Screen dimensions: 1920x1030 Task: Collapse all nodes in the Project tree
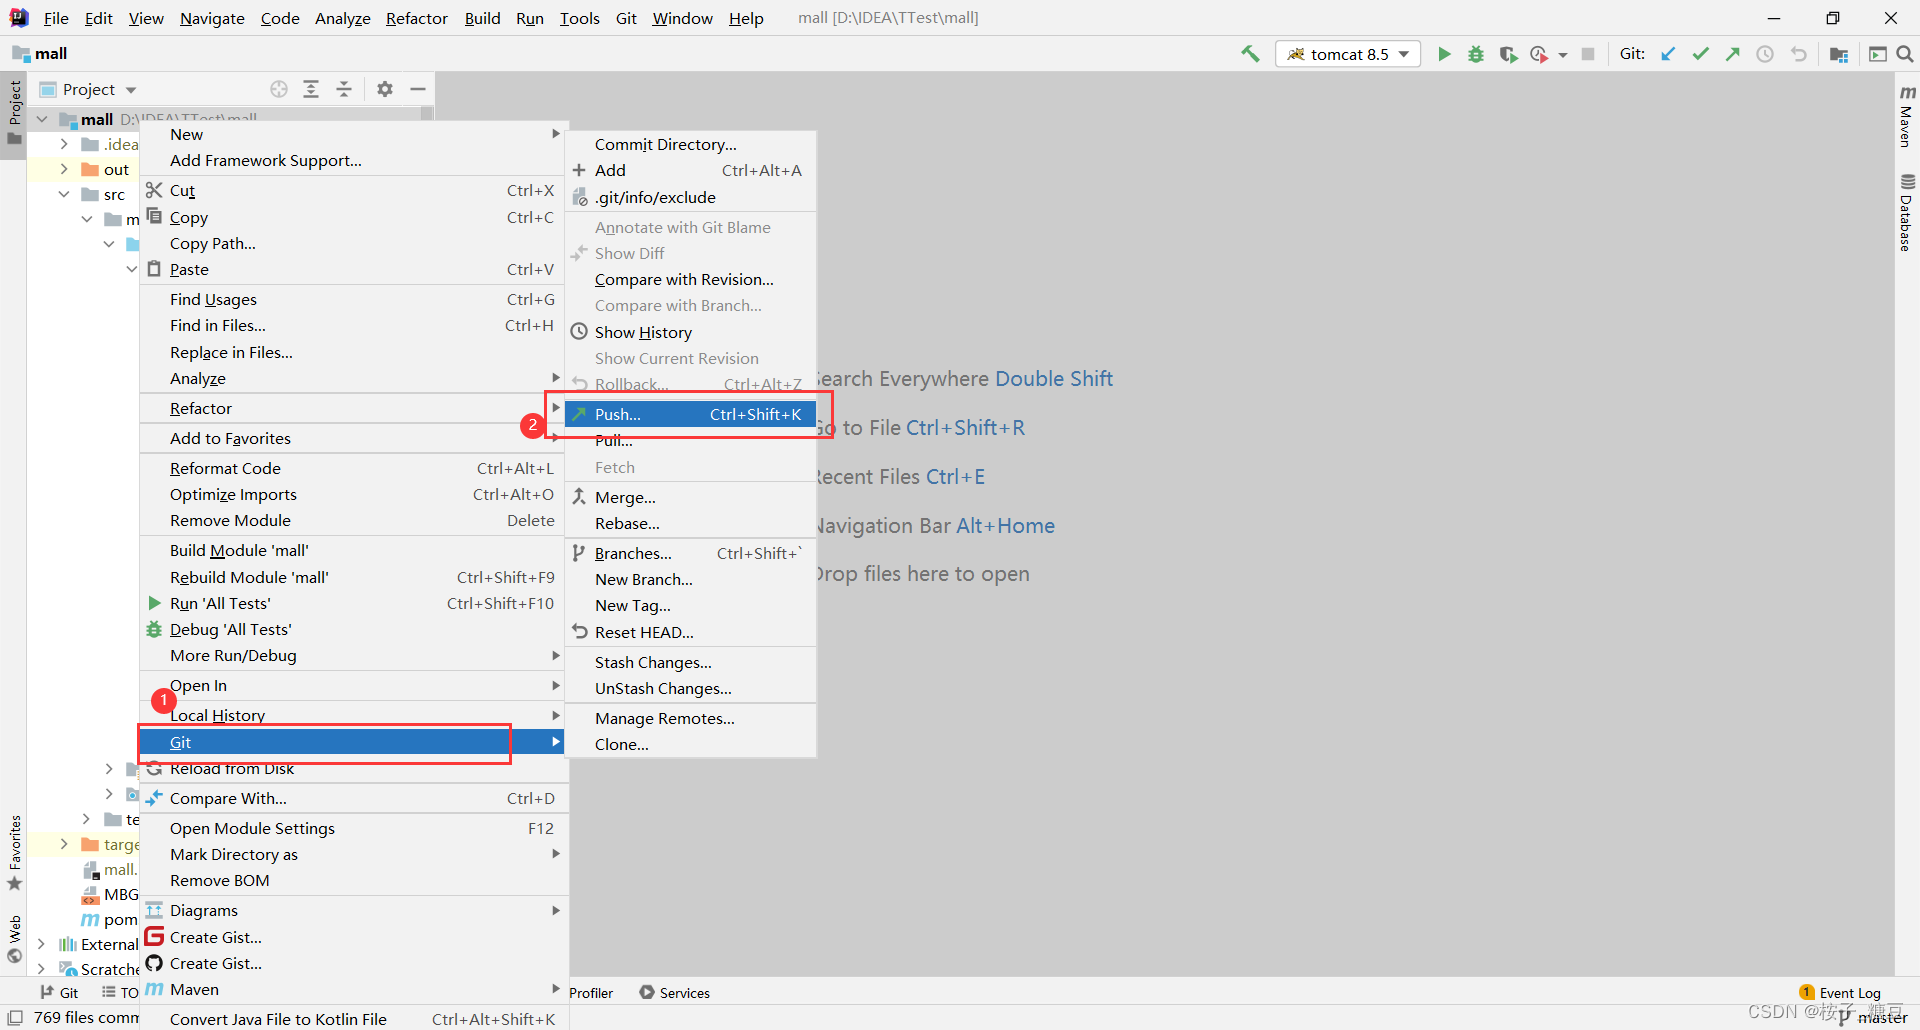[x=344, y=89]
